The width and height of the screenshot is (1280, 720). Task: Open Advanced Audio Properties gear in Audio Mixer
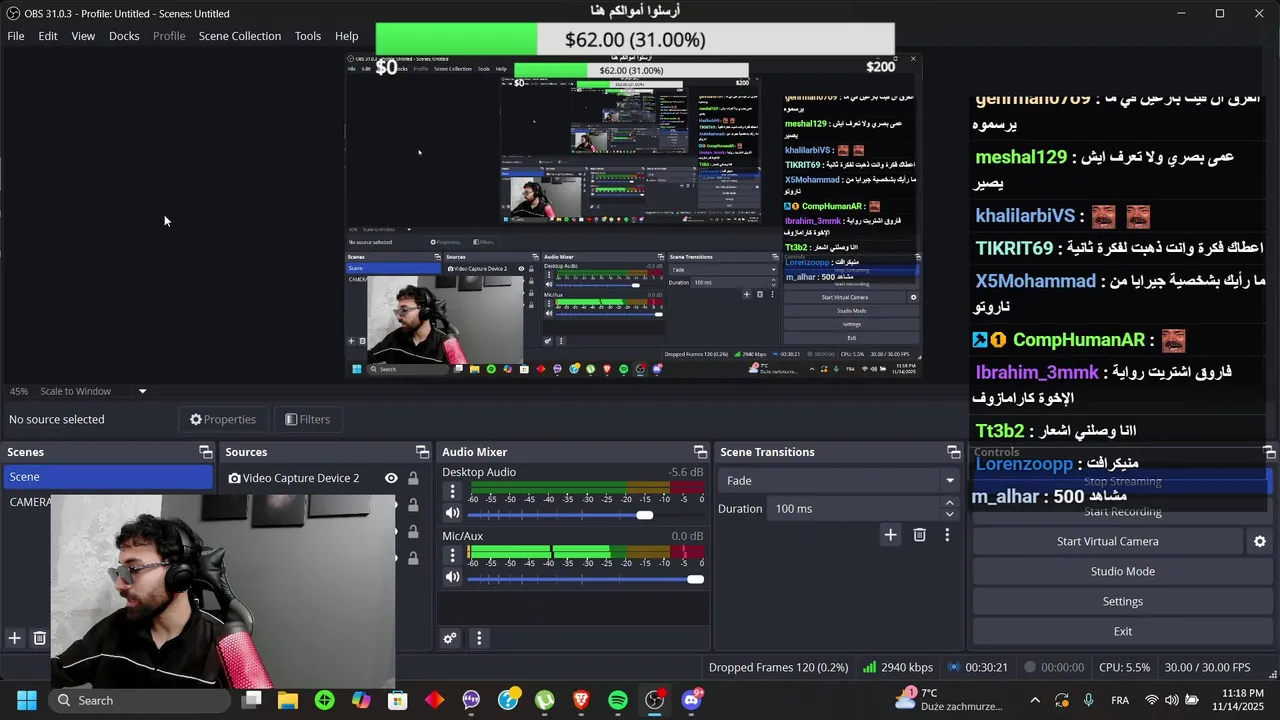[450, 638]
